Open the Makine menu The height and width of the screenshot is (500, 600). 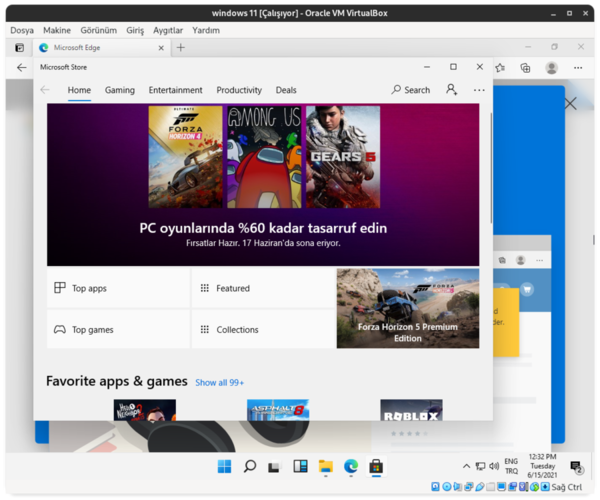coord(57,30)
